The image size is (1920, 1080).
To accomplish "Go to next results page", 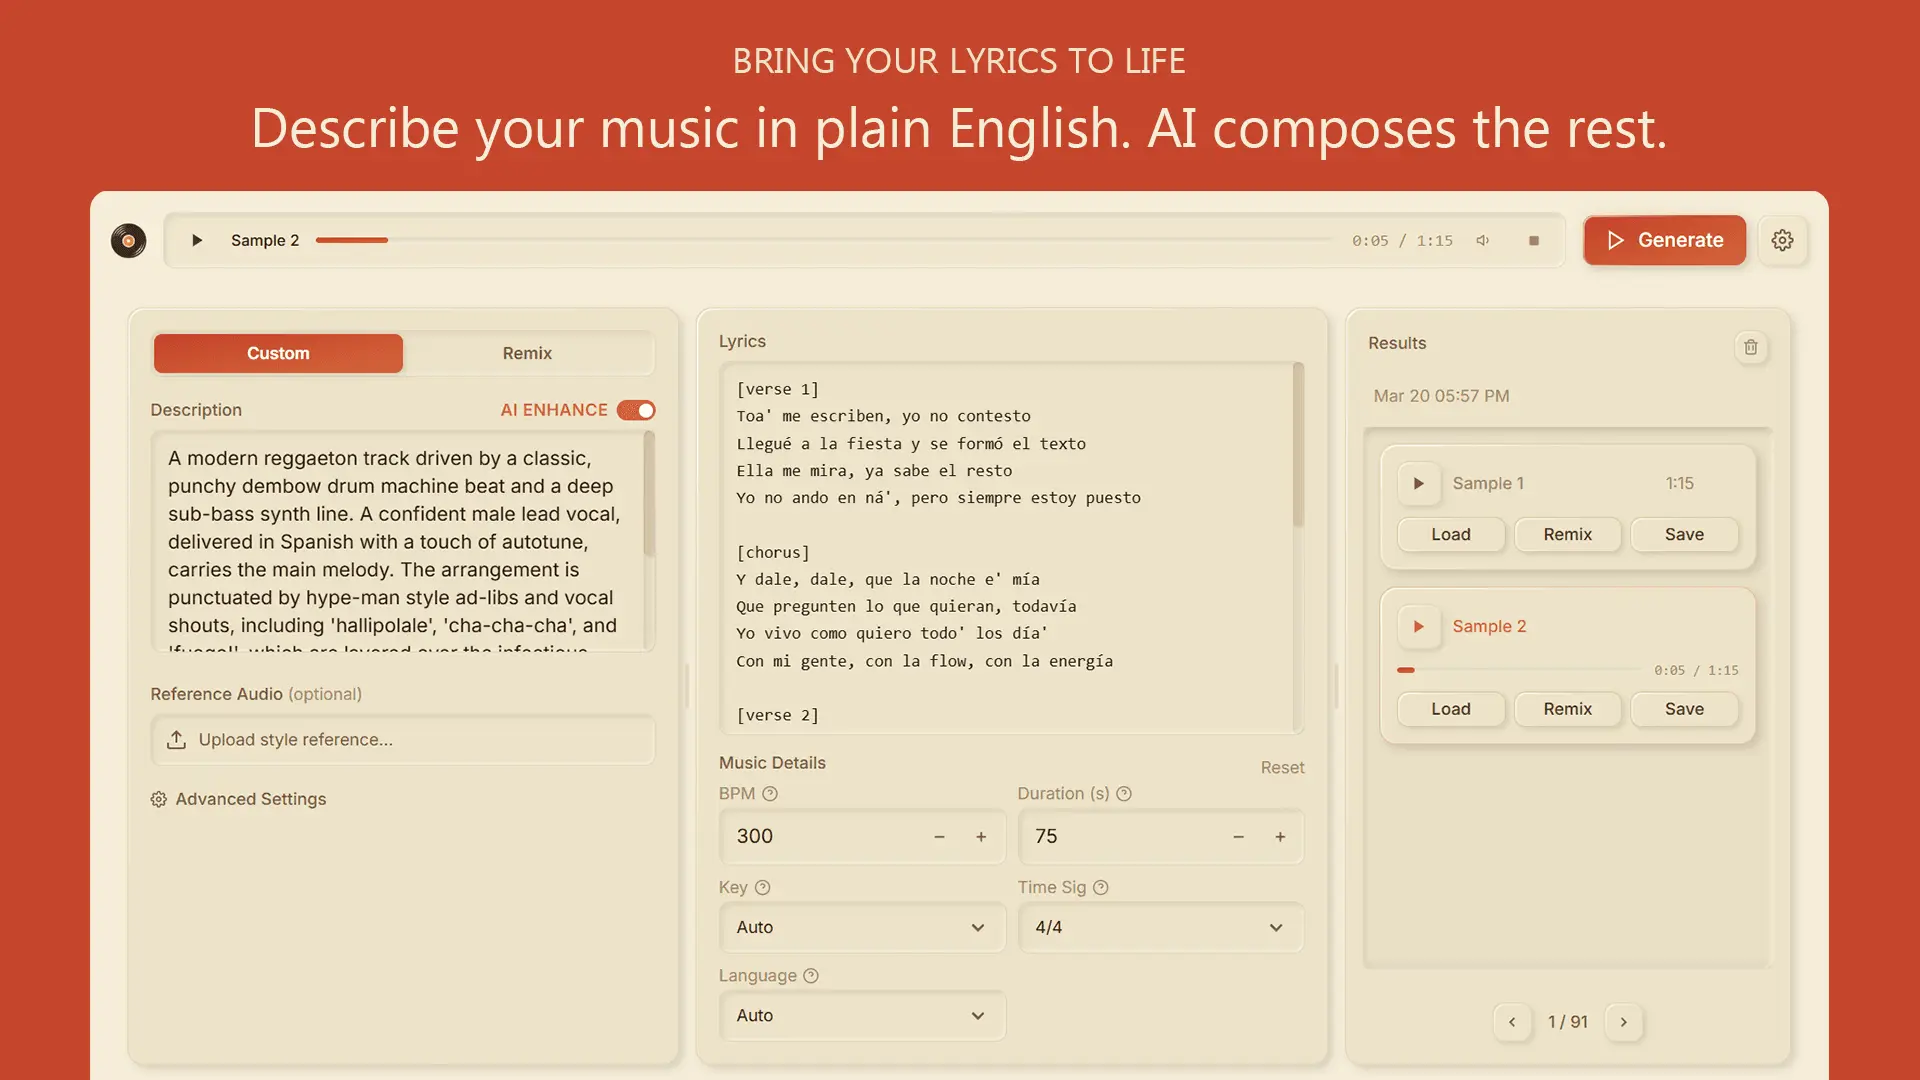I will click(x=1624, y=1022).
